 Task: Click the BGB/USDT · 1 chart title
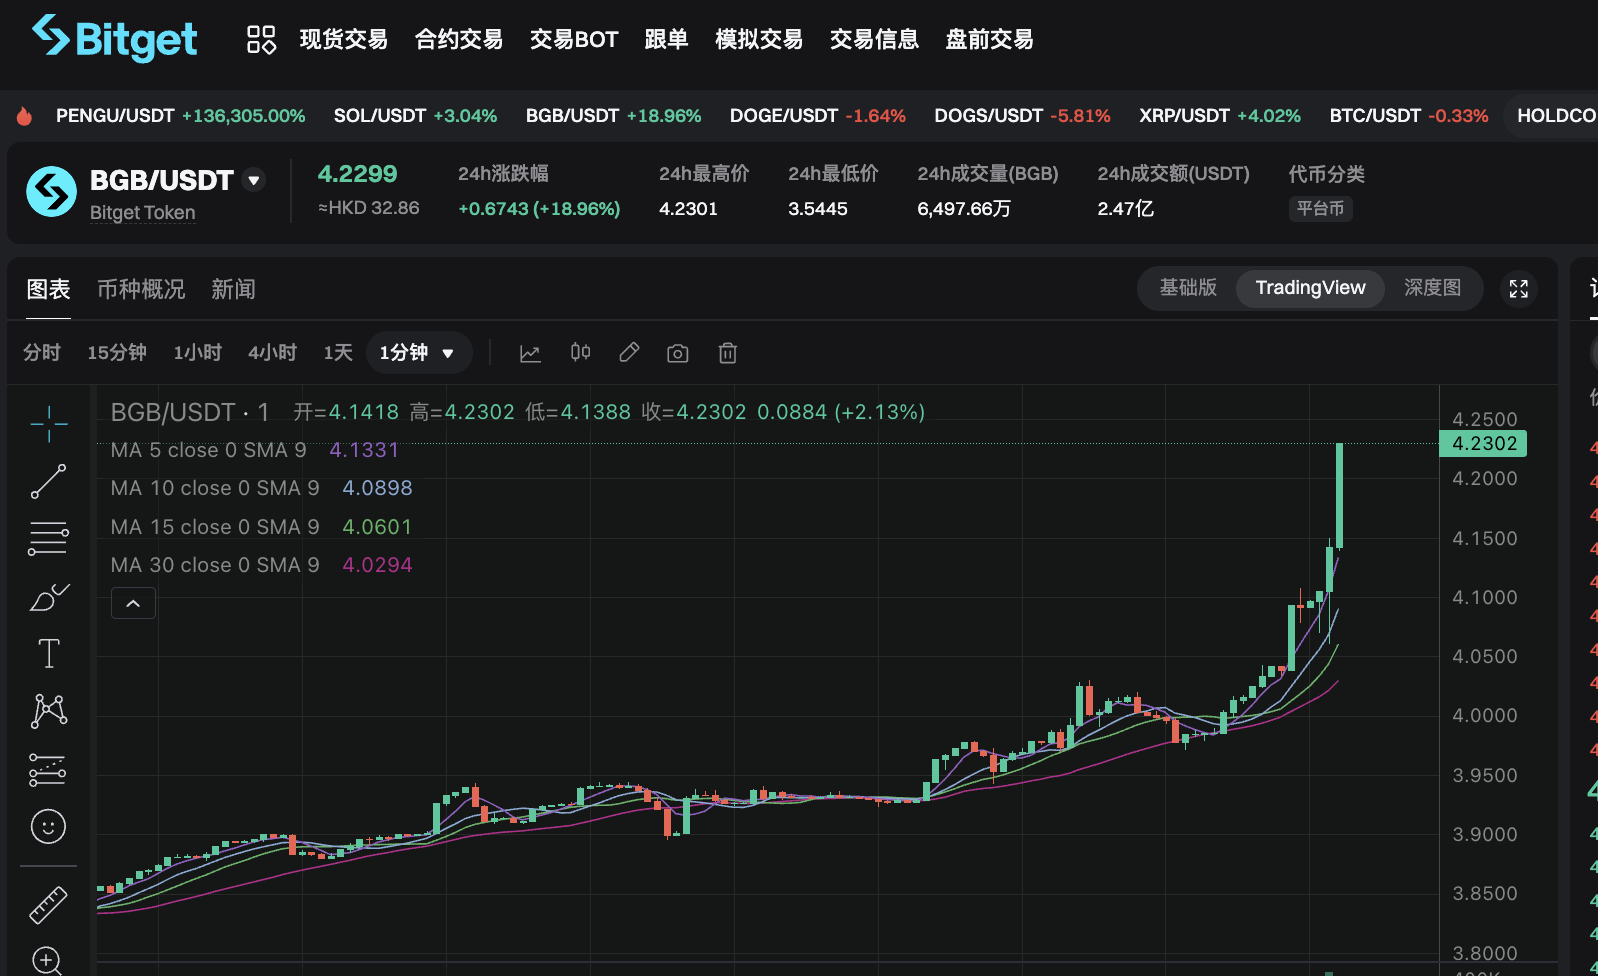(x=190, y=412)
